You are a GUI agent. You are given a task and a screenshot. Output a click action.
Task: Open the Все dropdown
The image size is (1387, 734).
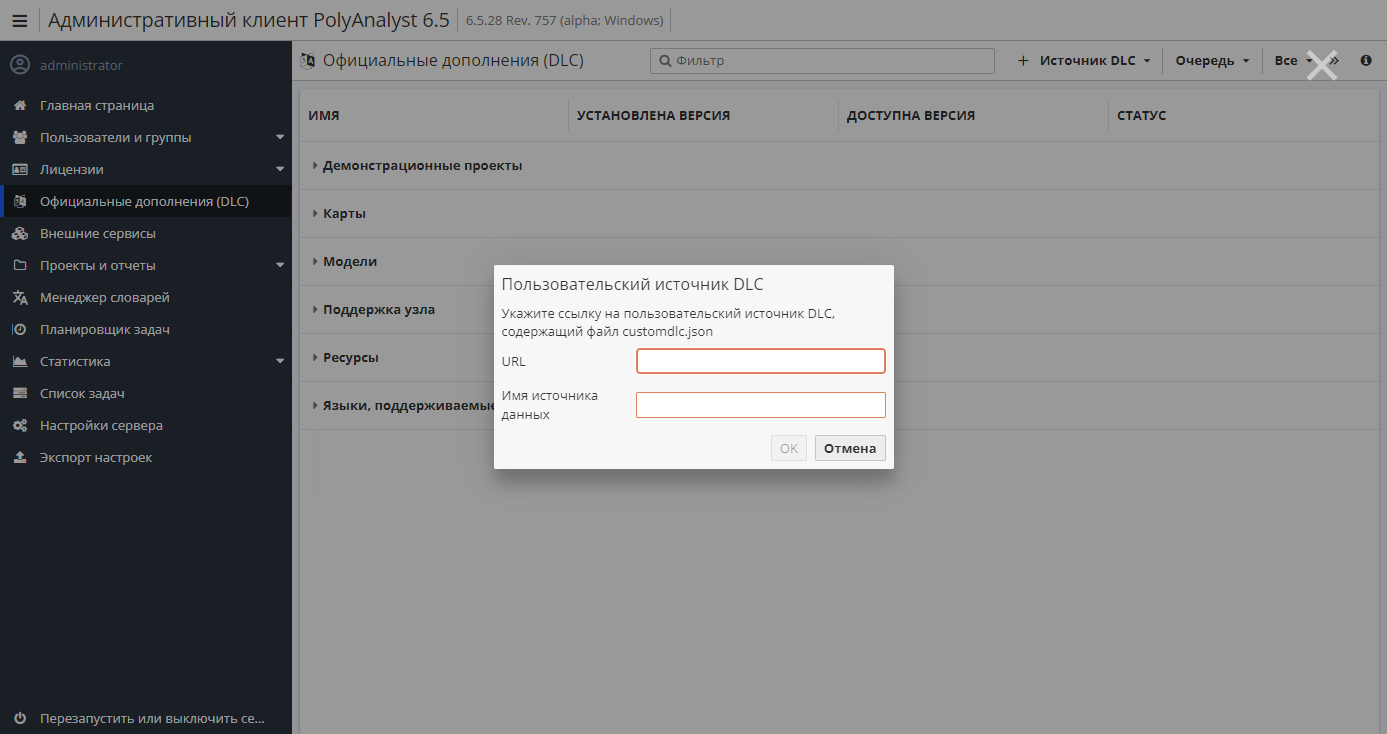pyautogui.click(x=1293, y=61)
